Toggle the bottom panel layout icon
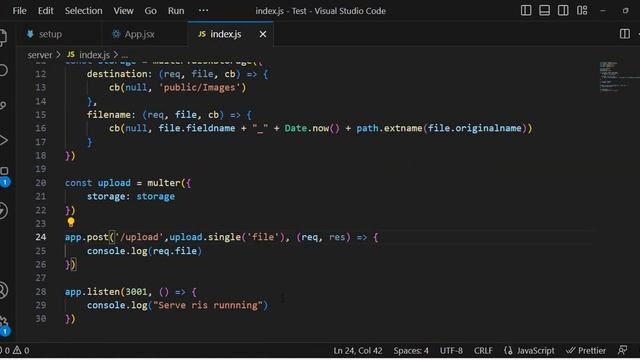Viewport: 640px width, 360px height. 544,11
